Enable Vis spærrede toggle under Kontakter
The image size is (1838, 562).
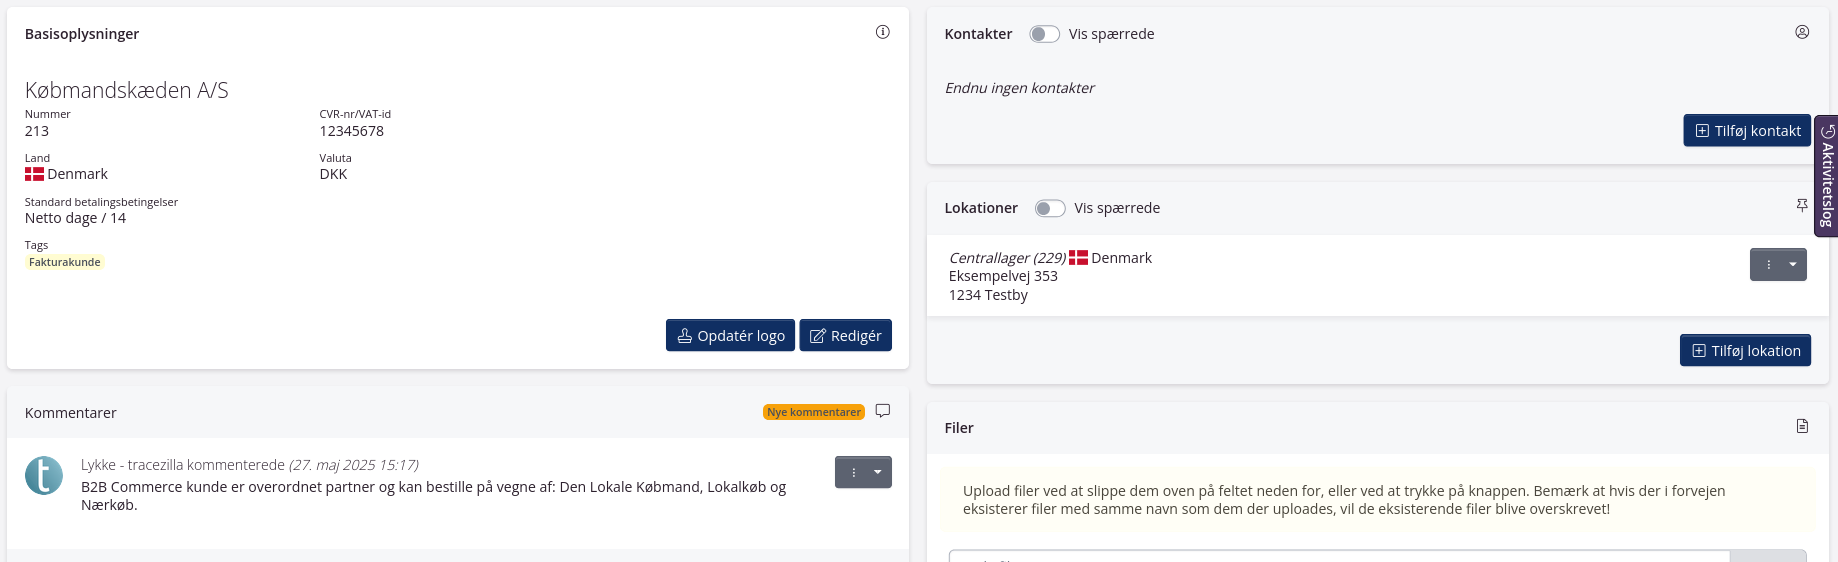(1044, 34)
